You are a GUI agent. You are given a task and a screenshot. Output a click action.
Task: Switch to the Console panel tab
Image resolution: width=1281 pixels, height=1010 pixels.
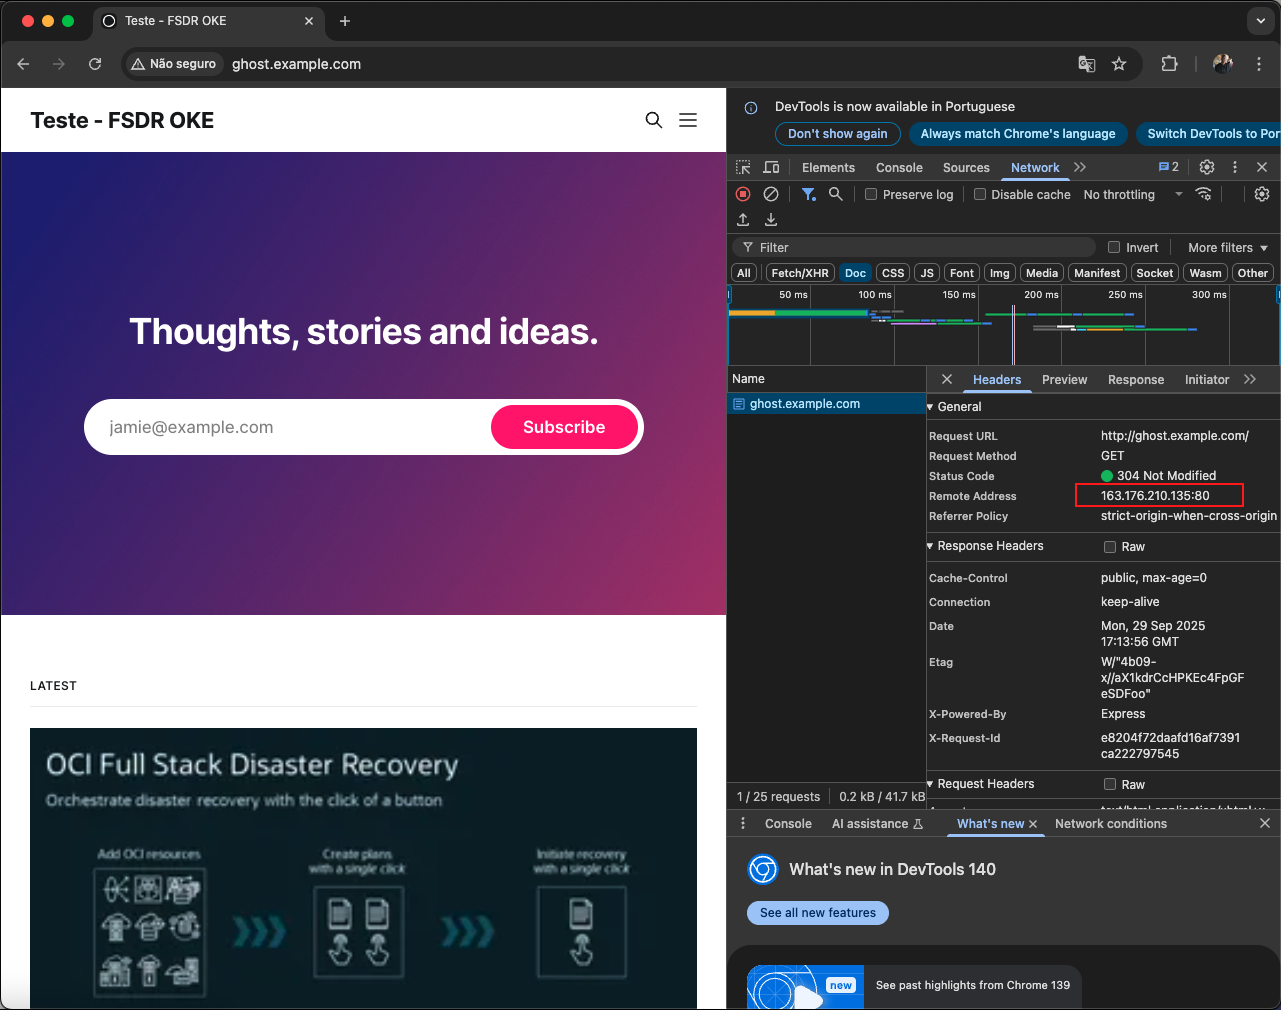899,168
